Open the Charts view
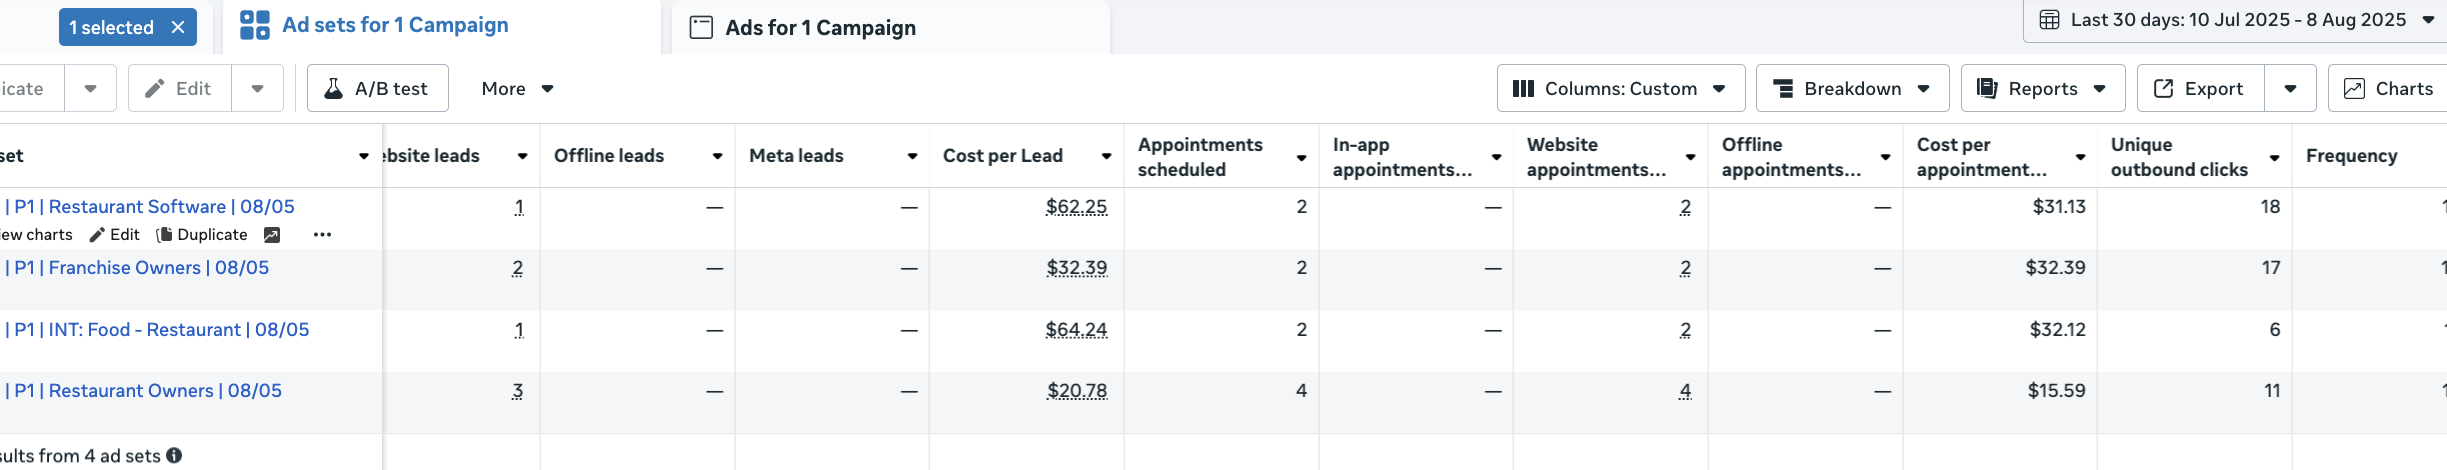The width and height of the screenshot is (2447, 470). click(2388, 89)
